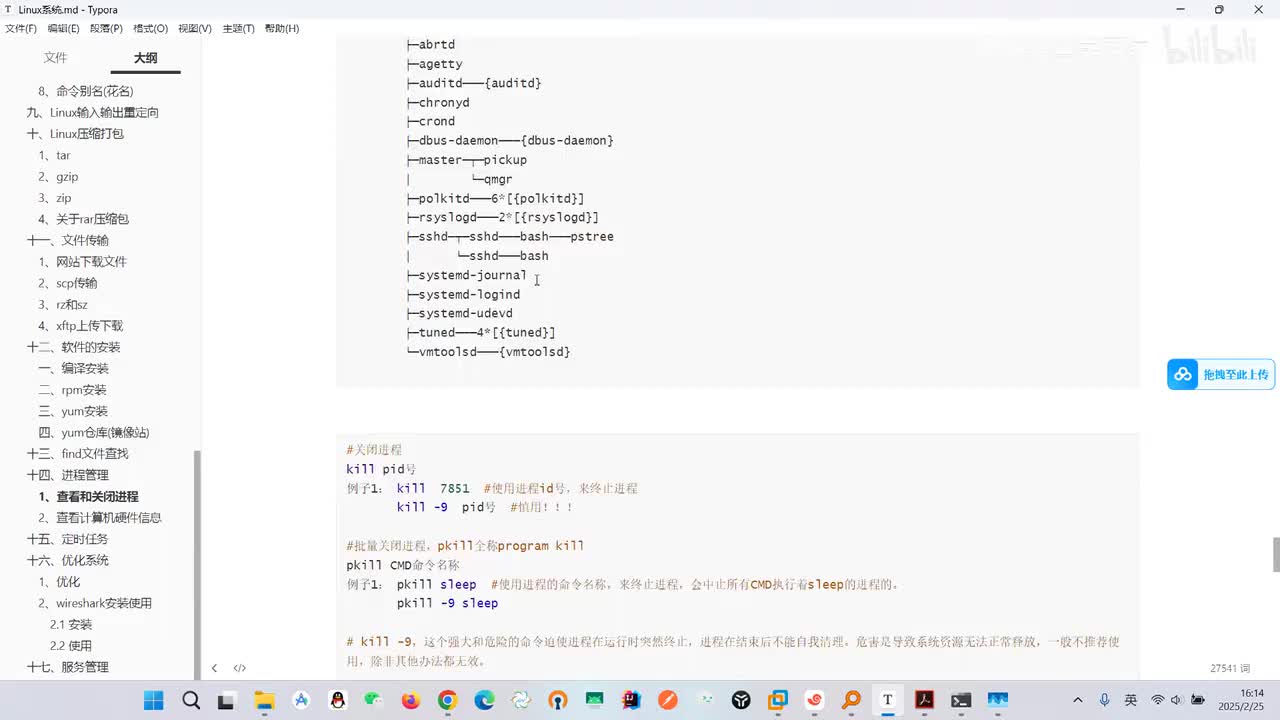
Task: Click the battery icon in the system tray
Action: tap(1197, 700)
